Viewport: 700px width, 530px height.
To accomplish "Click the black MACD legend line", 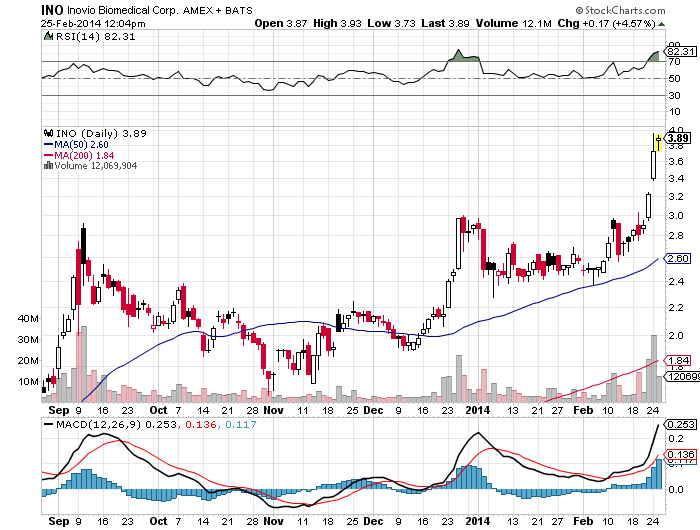I will point(48,424).
